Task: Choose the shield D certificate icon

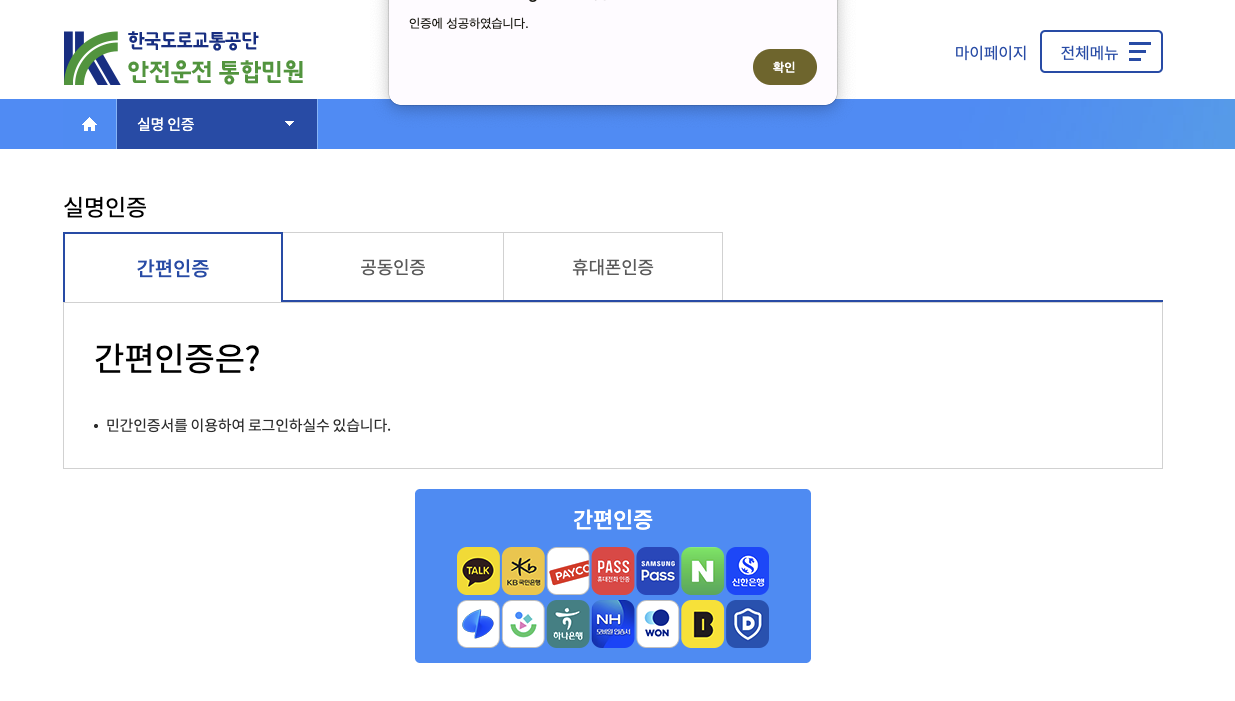Action: 747,624
